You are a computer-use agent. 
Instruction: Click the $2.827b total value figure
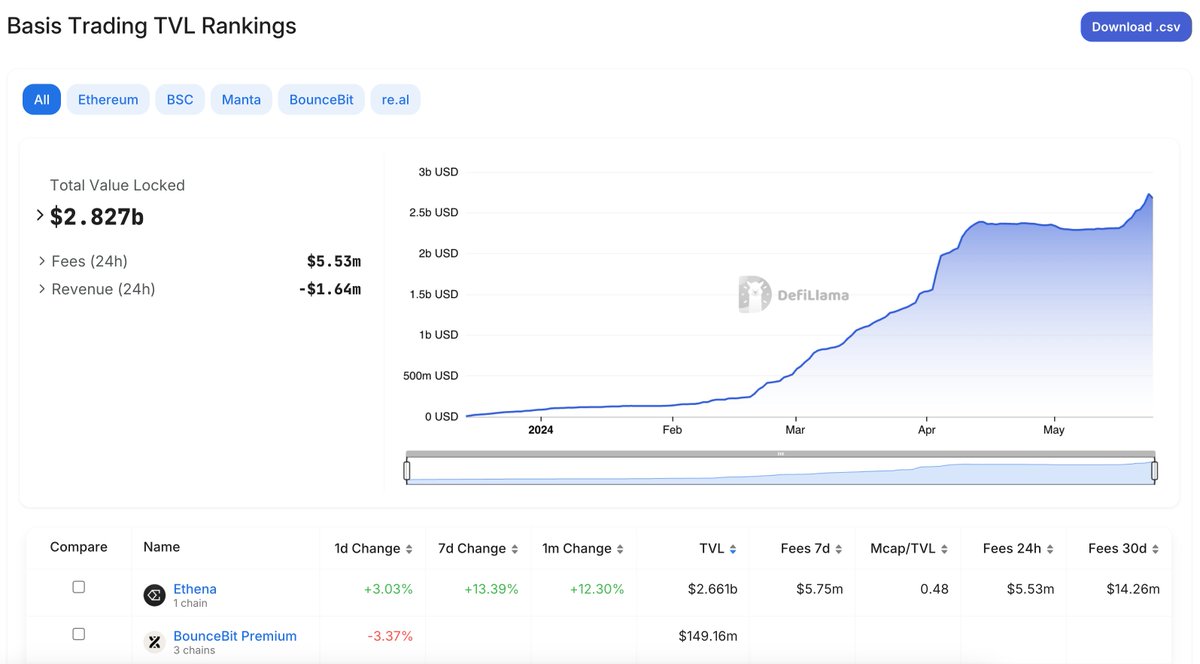[x=97, y=216]
